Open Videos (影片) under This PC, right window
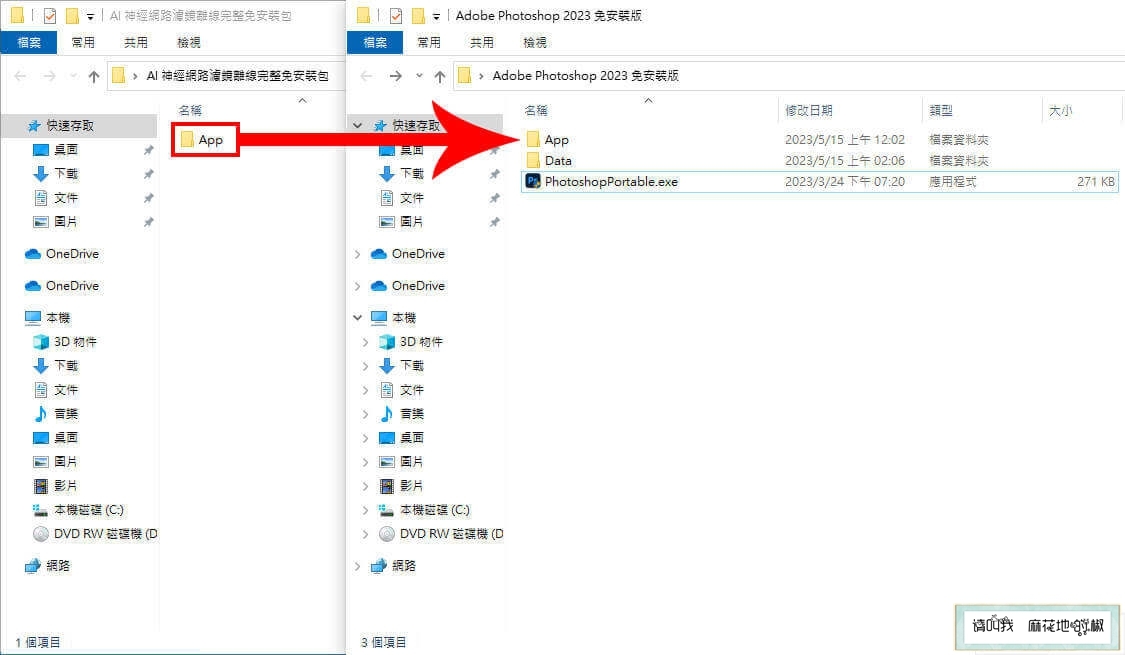 coord(402,486)
